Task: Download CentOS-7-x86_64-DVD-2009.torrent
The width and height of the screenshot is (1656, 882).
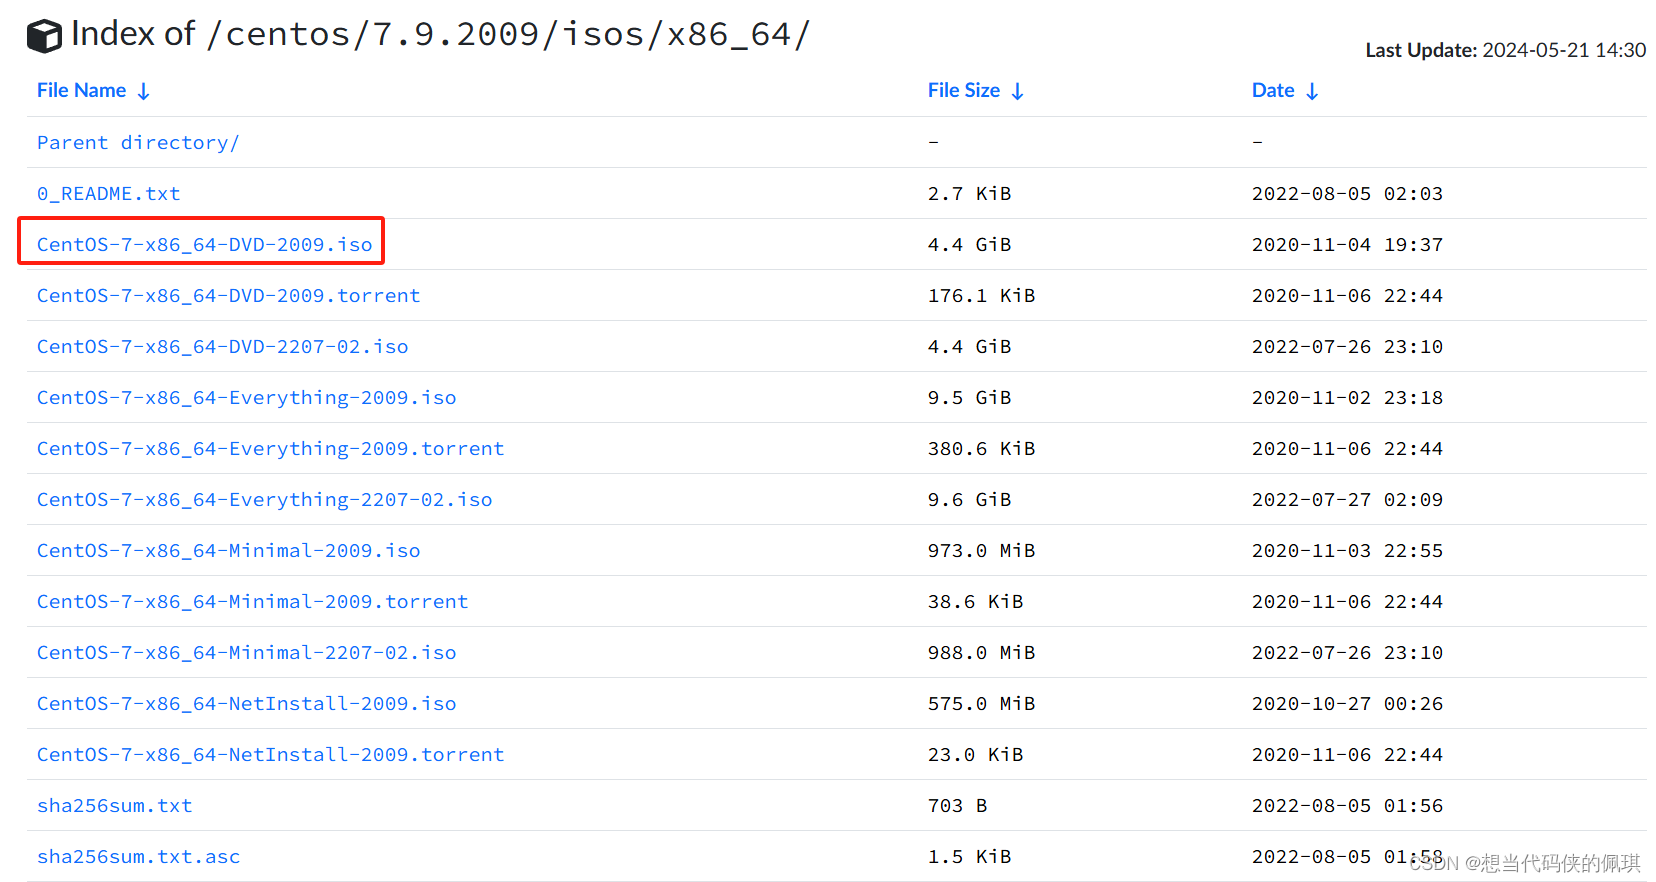Action: 228,296
